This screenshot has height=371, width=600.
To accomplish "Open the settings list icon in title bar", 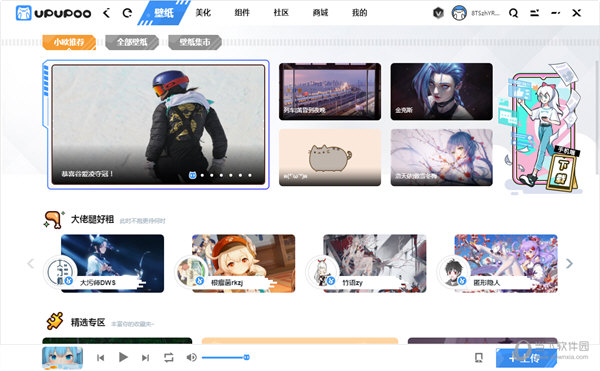I will click(x=535, y=13).
